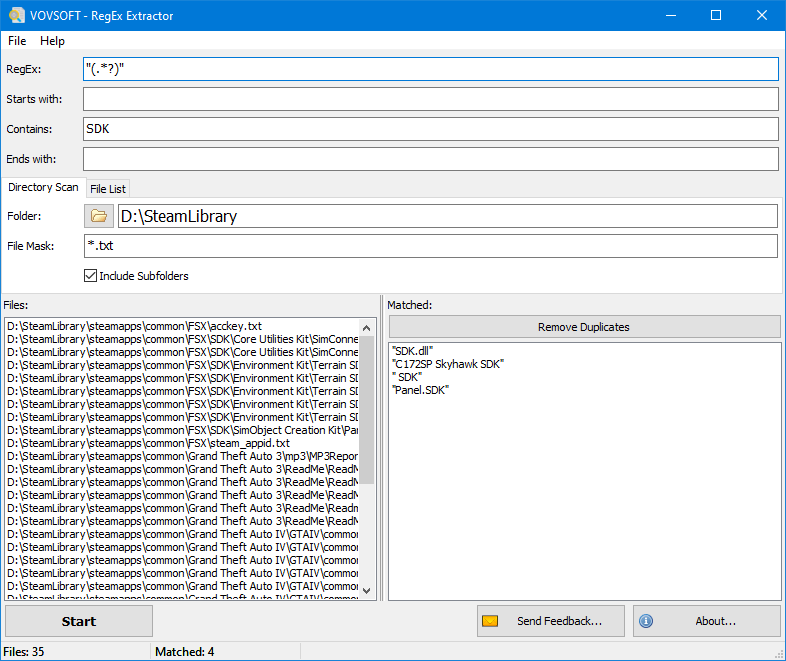Select the steam_appid.txt file row
The height and width of the screenshot is (661, 786).
pyautogui.click(x=182, y=444)
